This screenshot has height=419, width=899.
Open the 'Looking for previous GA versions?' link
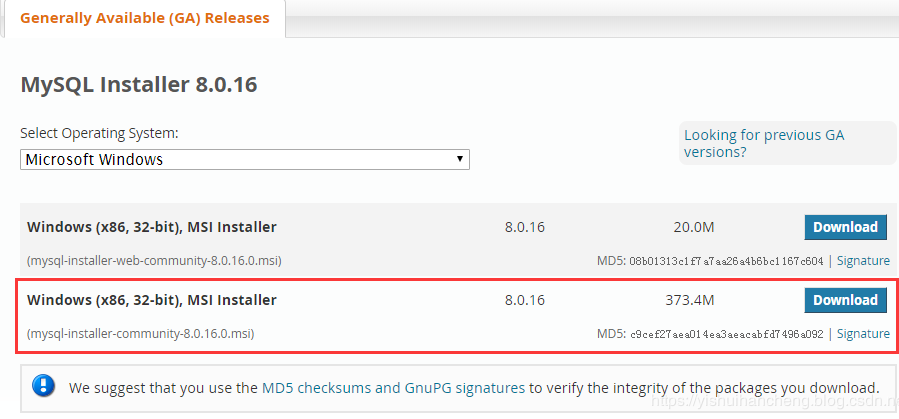pyautogui.click(x=764, y=143)
